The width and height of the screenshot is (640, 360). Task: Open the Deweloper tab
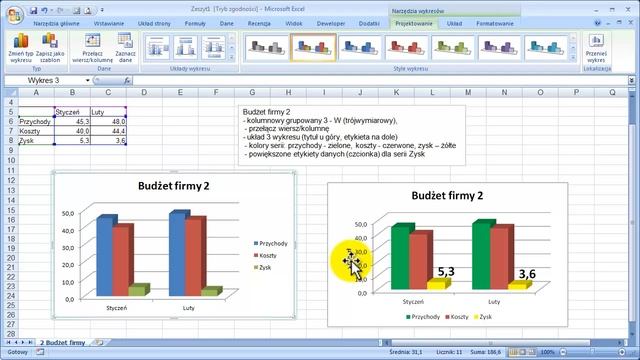coord(331,24)
